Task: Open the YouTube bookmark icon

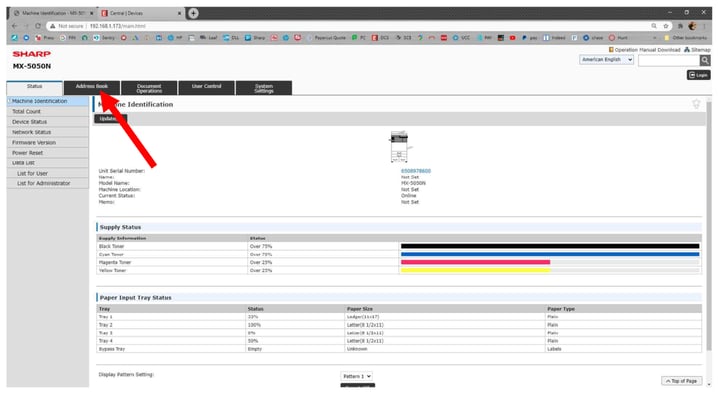Action: (512, 38)
